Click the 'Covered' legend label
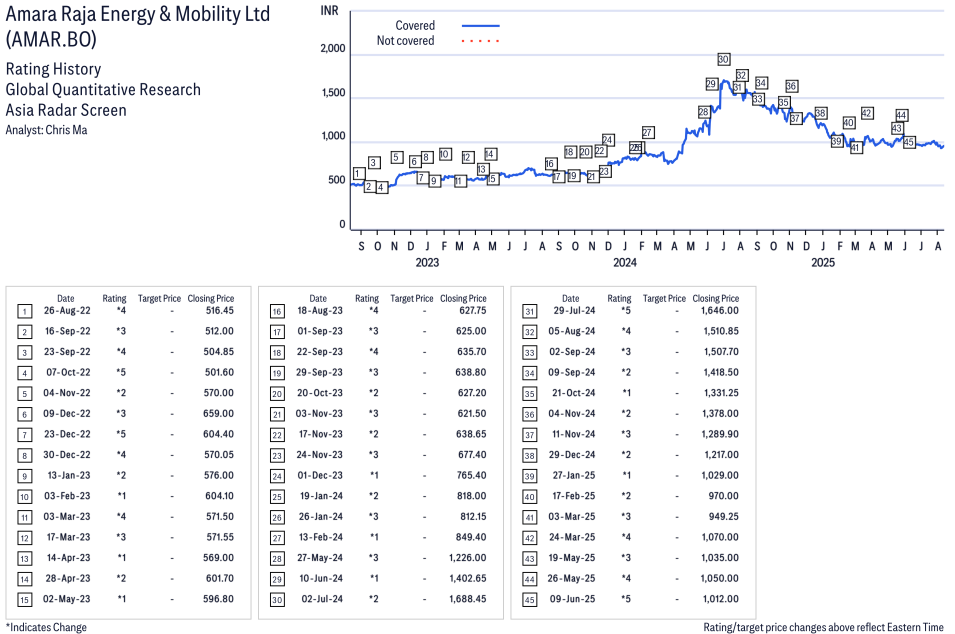Viewport: 955px width, 634px height. pos(415,26)
